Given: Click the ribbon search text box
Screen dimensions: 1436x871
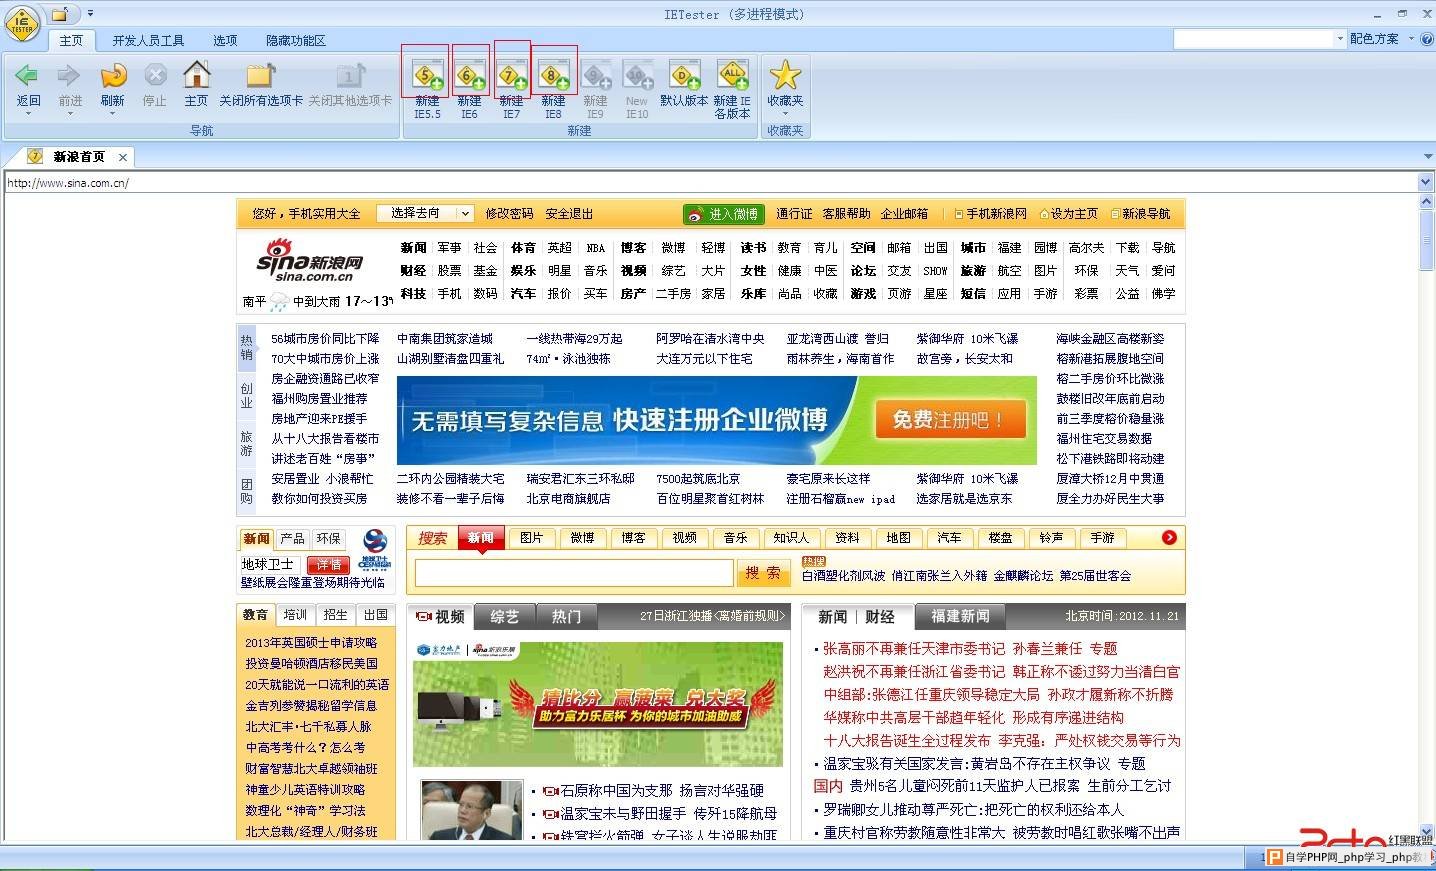Looking at the screenshot, I should point(1254,39).
